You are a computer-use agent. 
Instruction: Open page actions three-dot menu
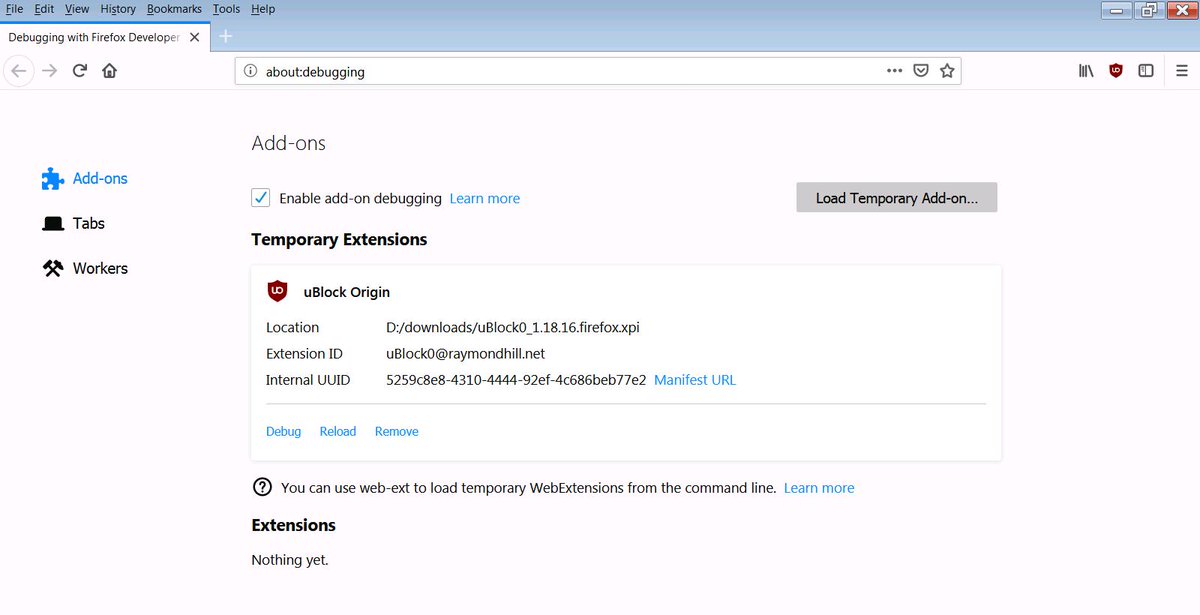coord(895,71)
